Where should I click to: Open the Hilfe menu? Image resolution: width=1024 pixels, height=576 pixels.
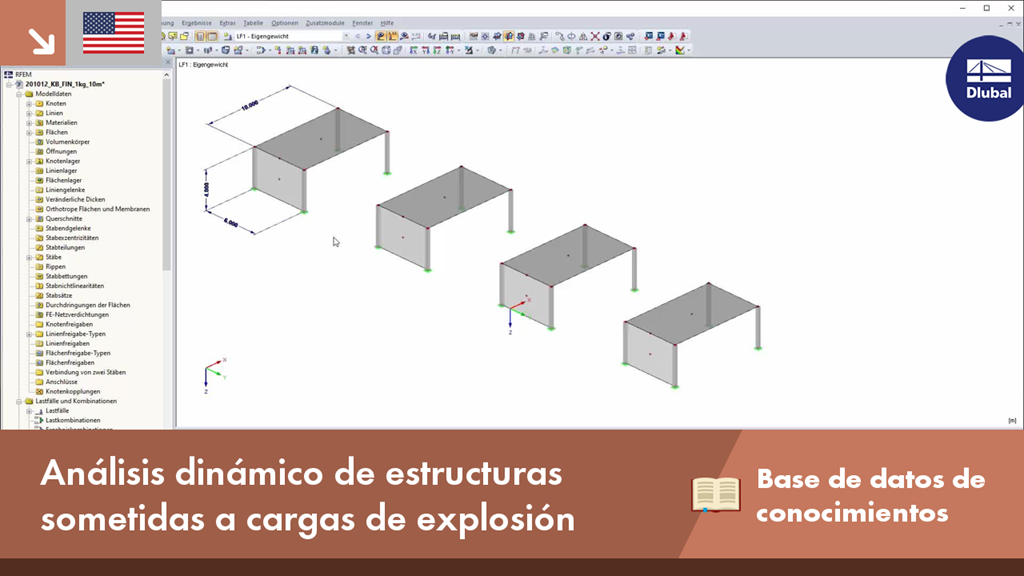[x=387, y=23]
